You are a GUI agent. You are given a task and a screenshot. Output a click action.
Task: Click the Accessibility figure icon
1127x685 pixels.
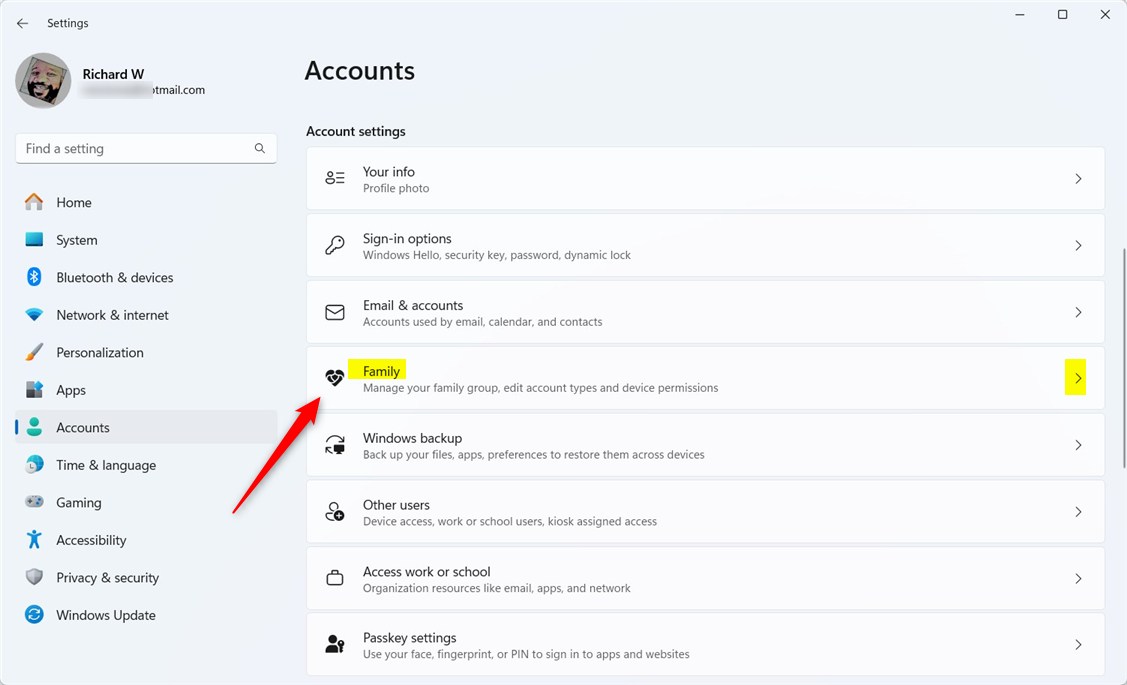[x=34, y=540]
